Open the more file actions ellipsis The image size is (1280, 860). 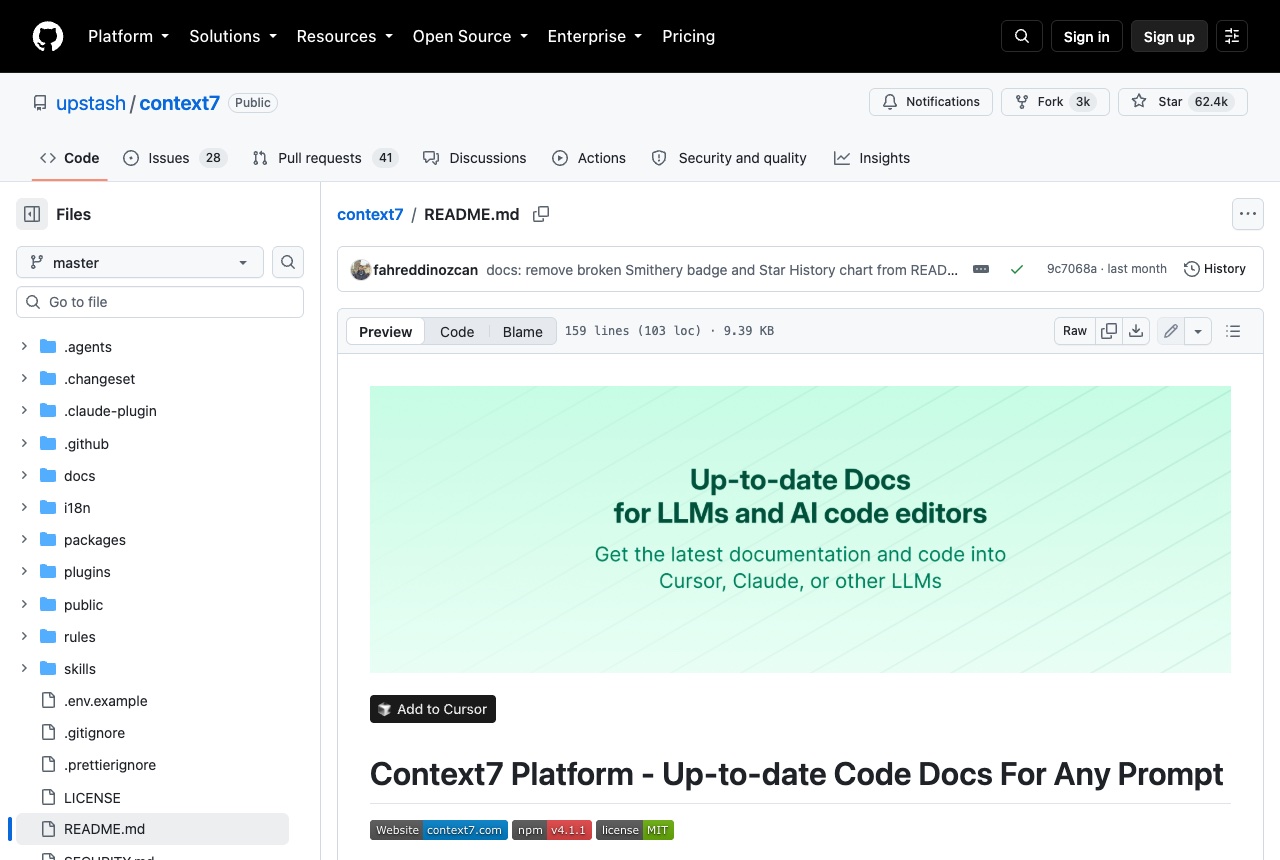tap(1247, 214)
